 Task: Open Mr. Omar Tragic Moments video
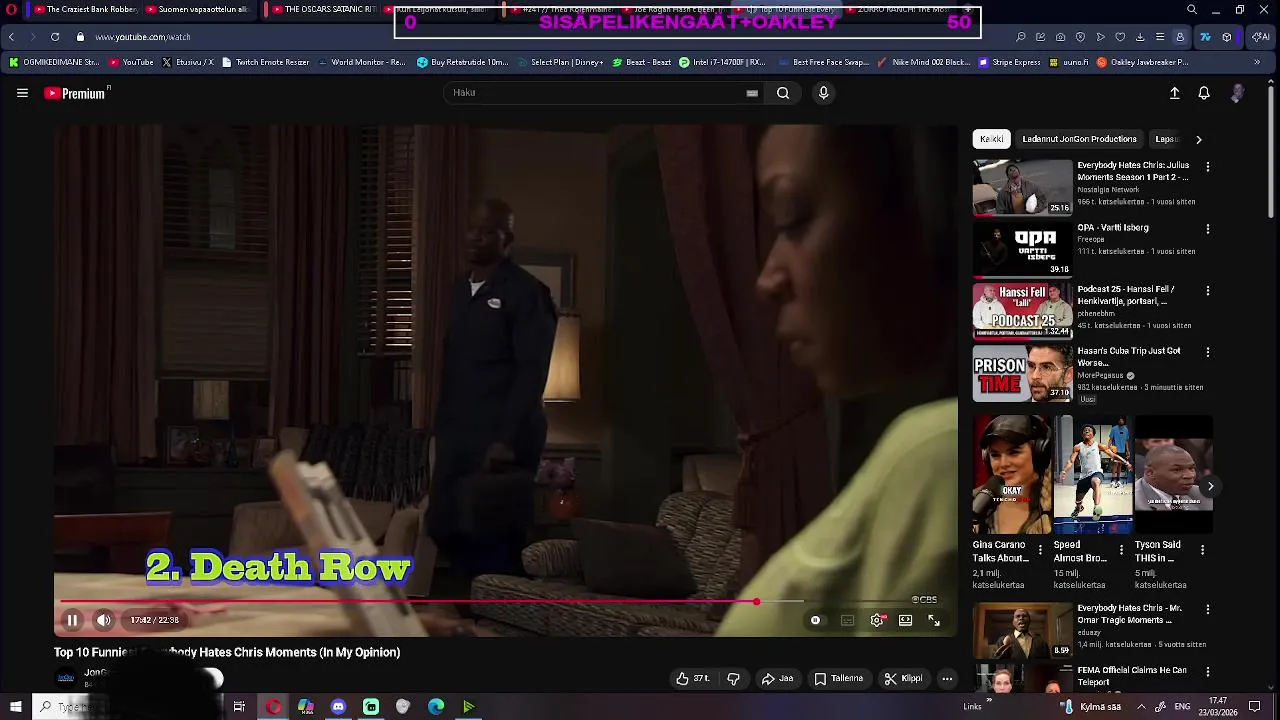(x=1022, y=629)
